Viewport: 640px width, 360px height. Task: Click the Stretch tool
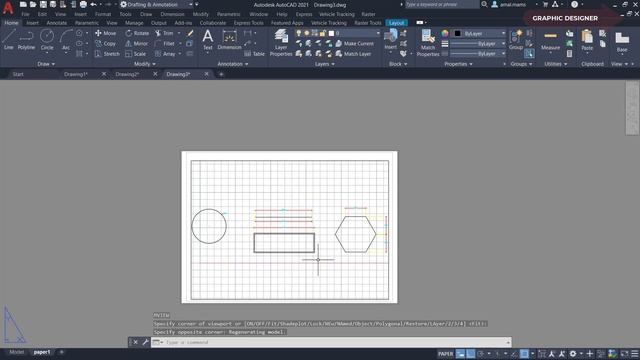pyautogui.click(x=107, y=53)
